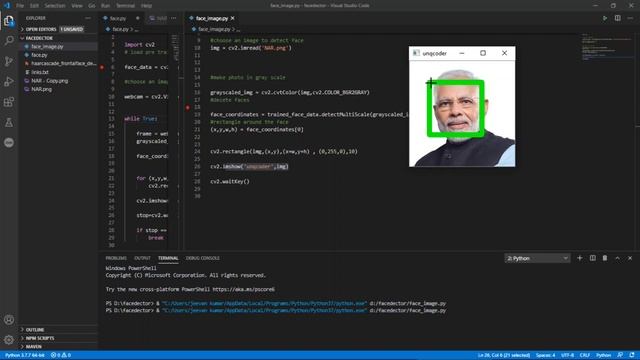Open the Run menu
Screen dimensions: 640x360
pyautogui.click(x=105, y=6)
